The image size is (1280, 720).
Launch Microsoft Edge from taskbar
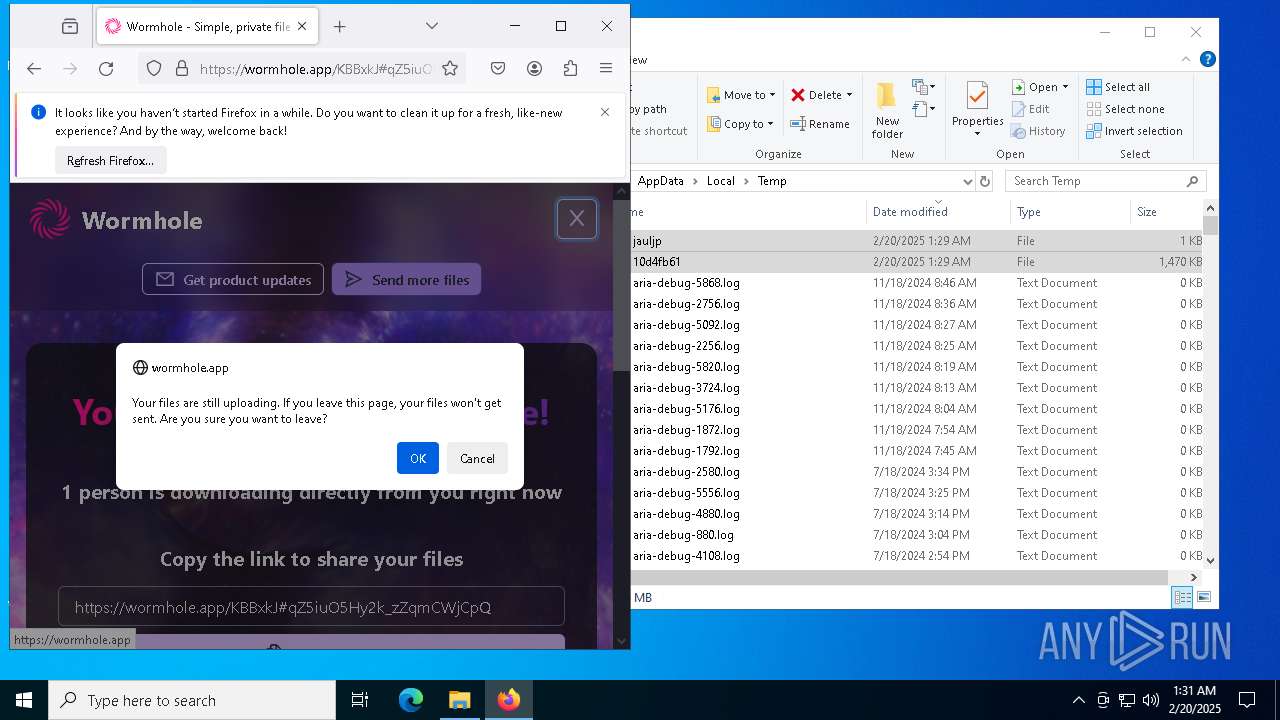point(411,700)
